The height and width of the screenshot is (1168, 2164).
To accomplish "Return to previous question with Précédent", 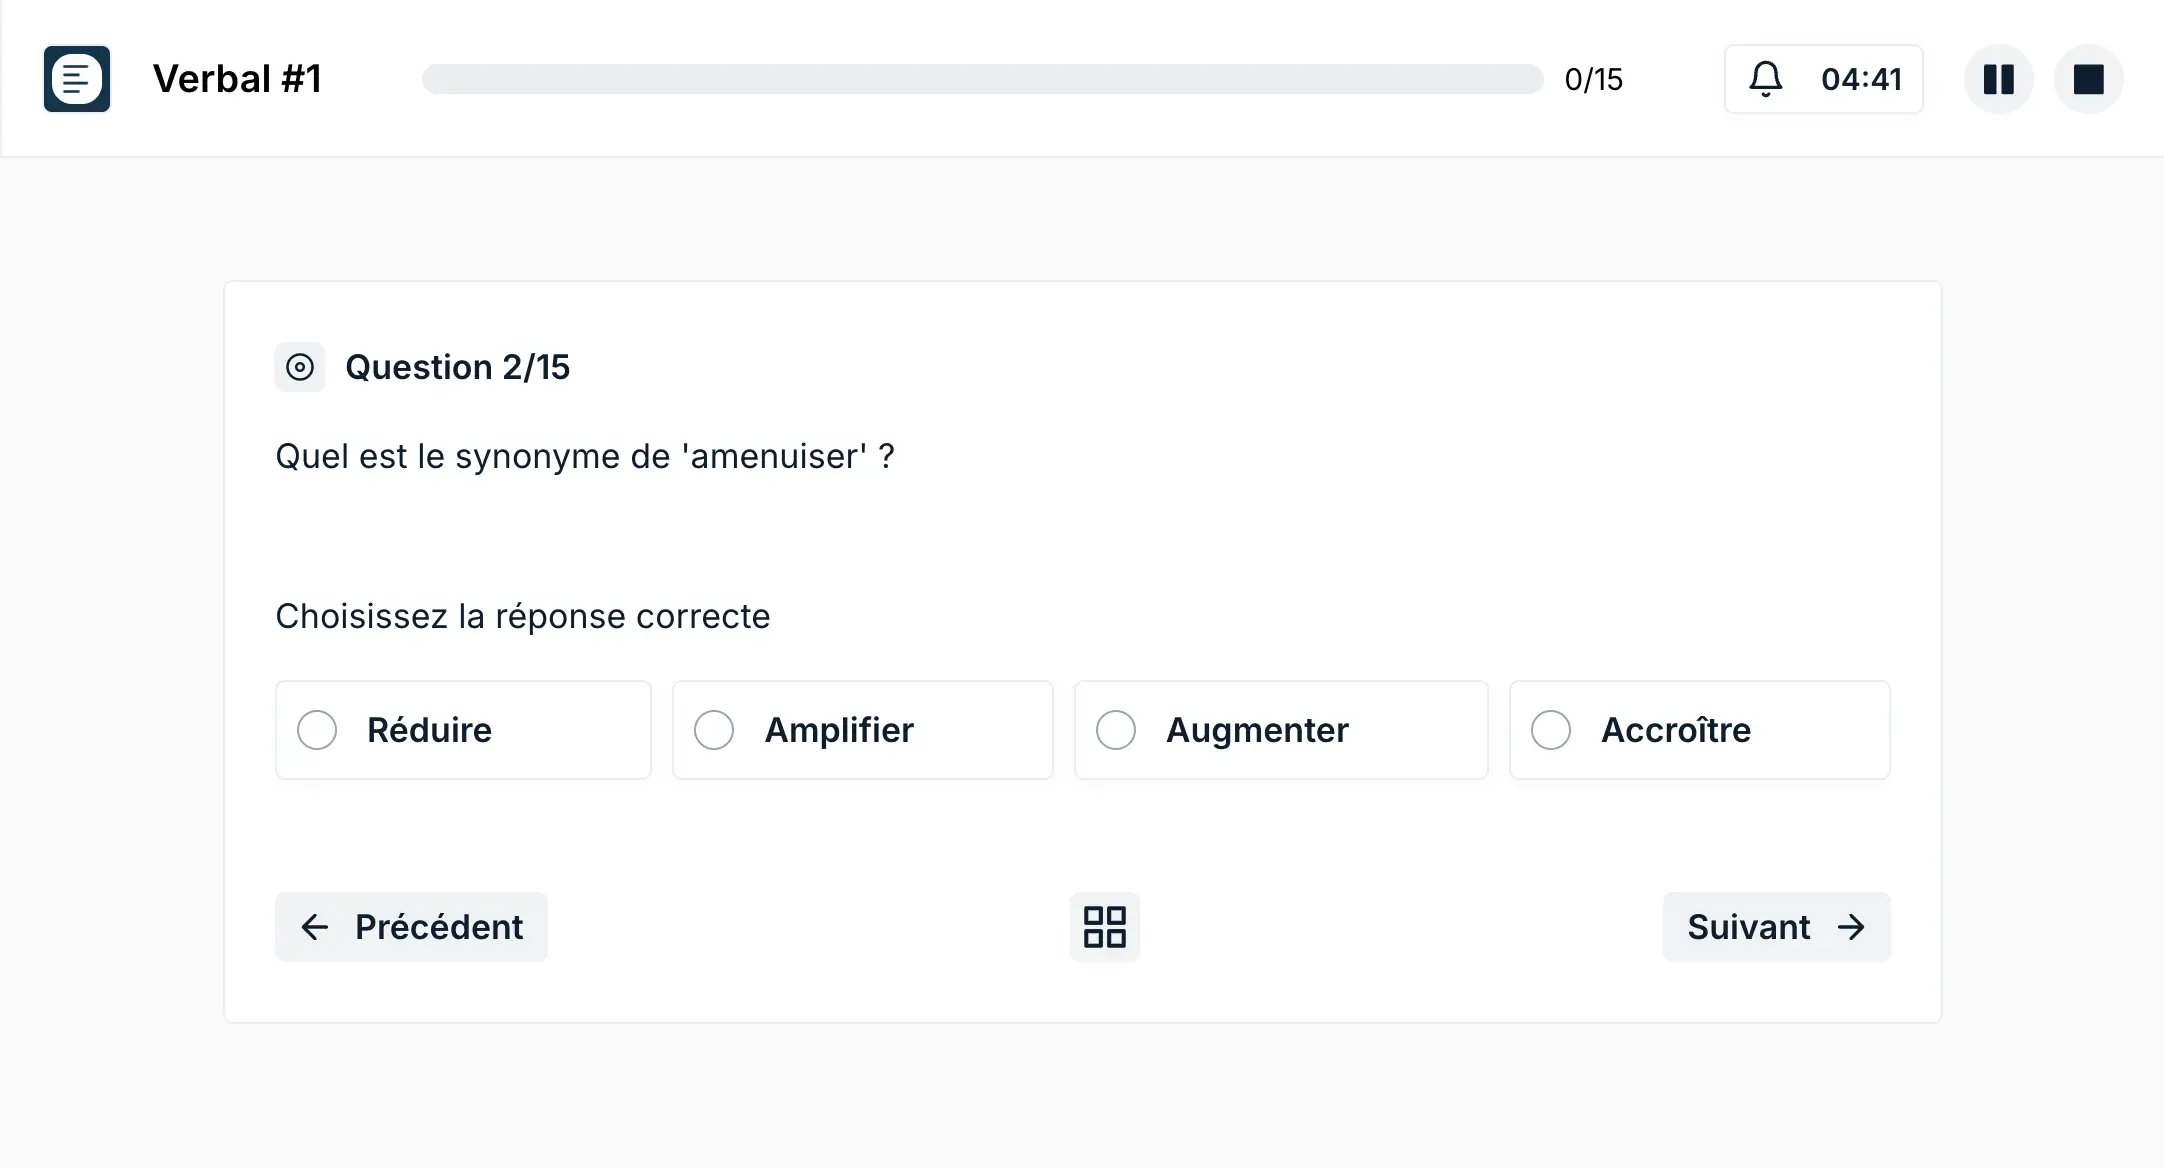I will click(x=411, y=927).
